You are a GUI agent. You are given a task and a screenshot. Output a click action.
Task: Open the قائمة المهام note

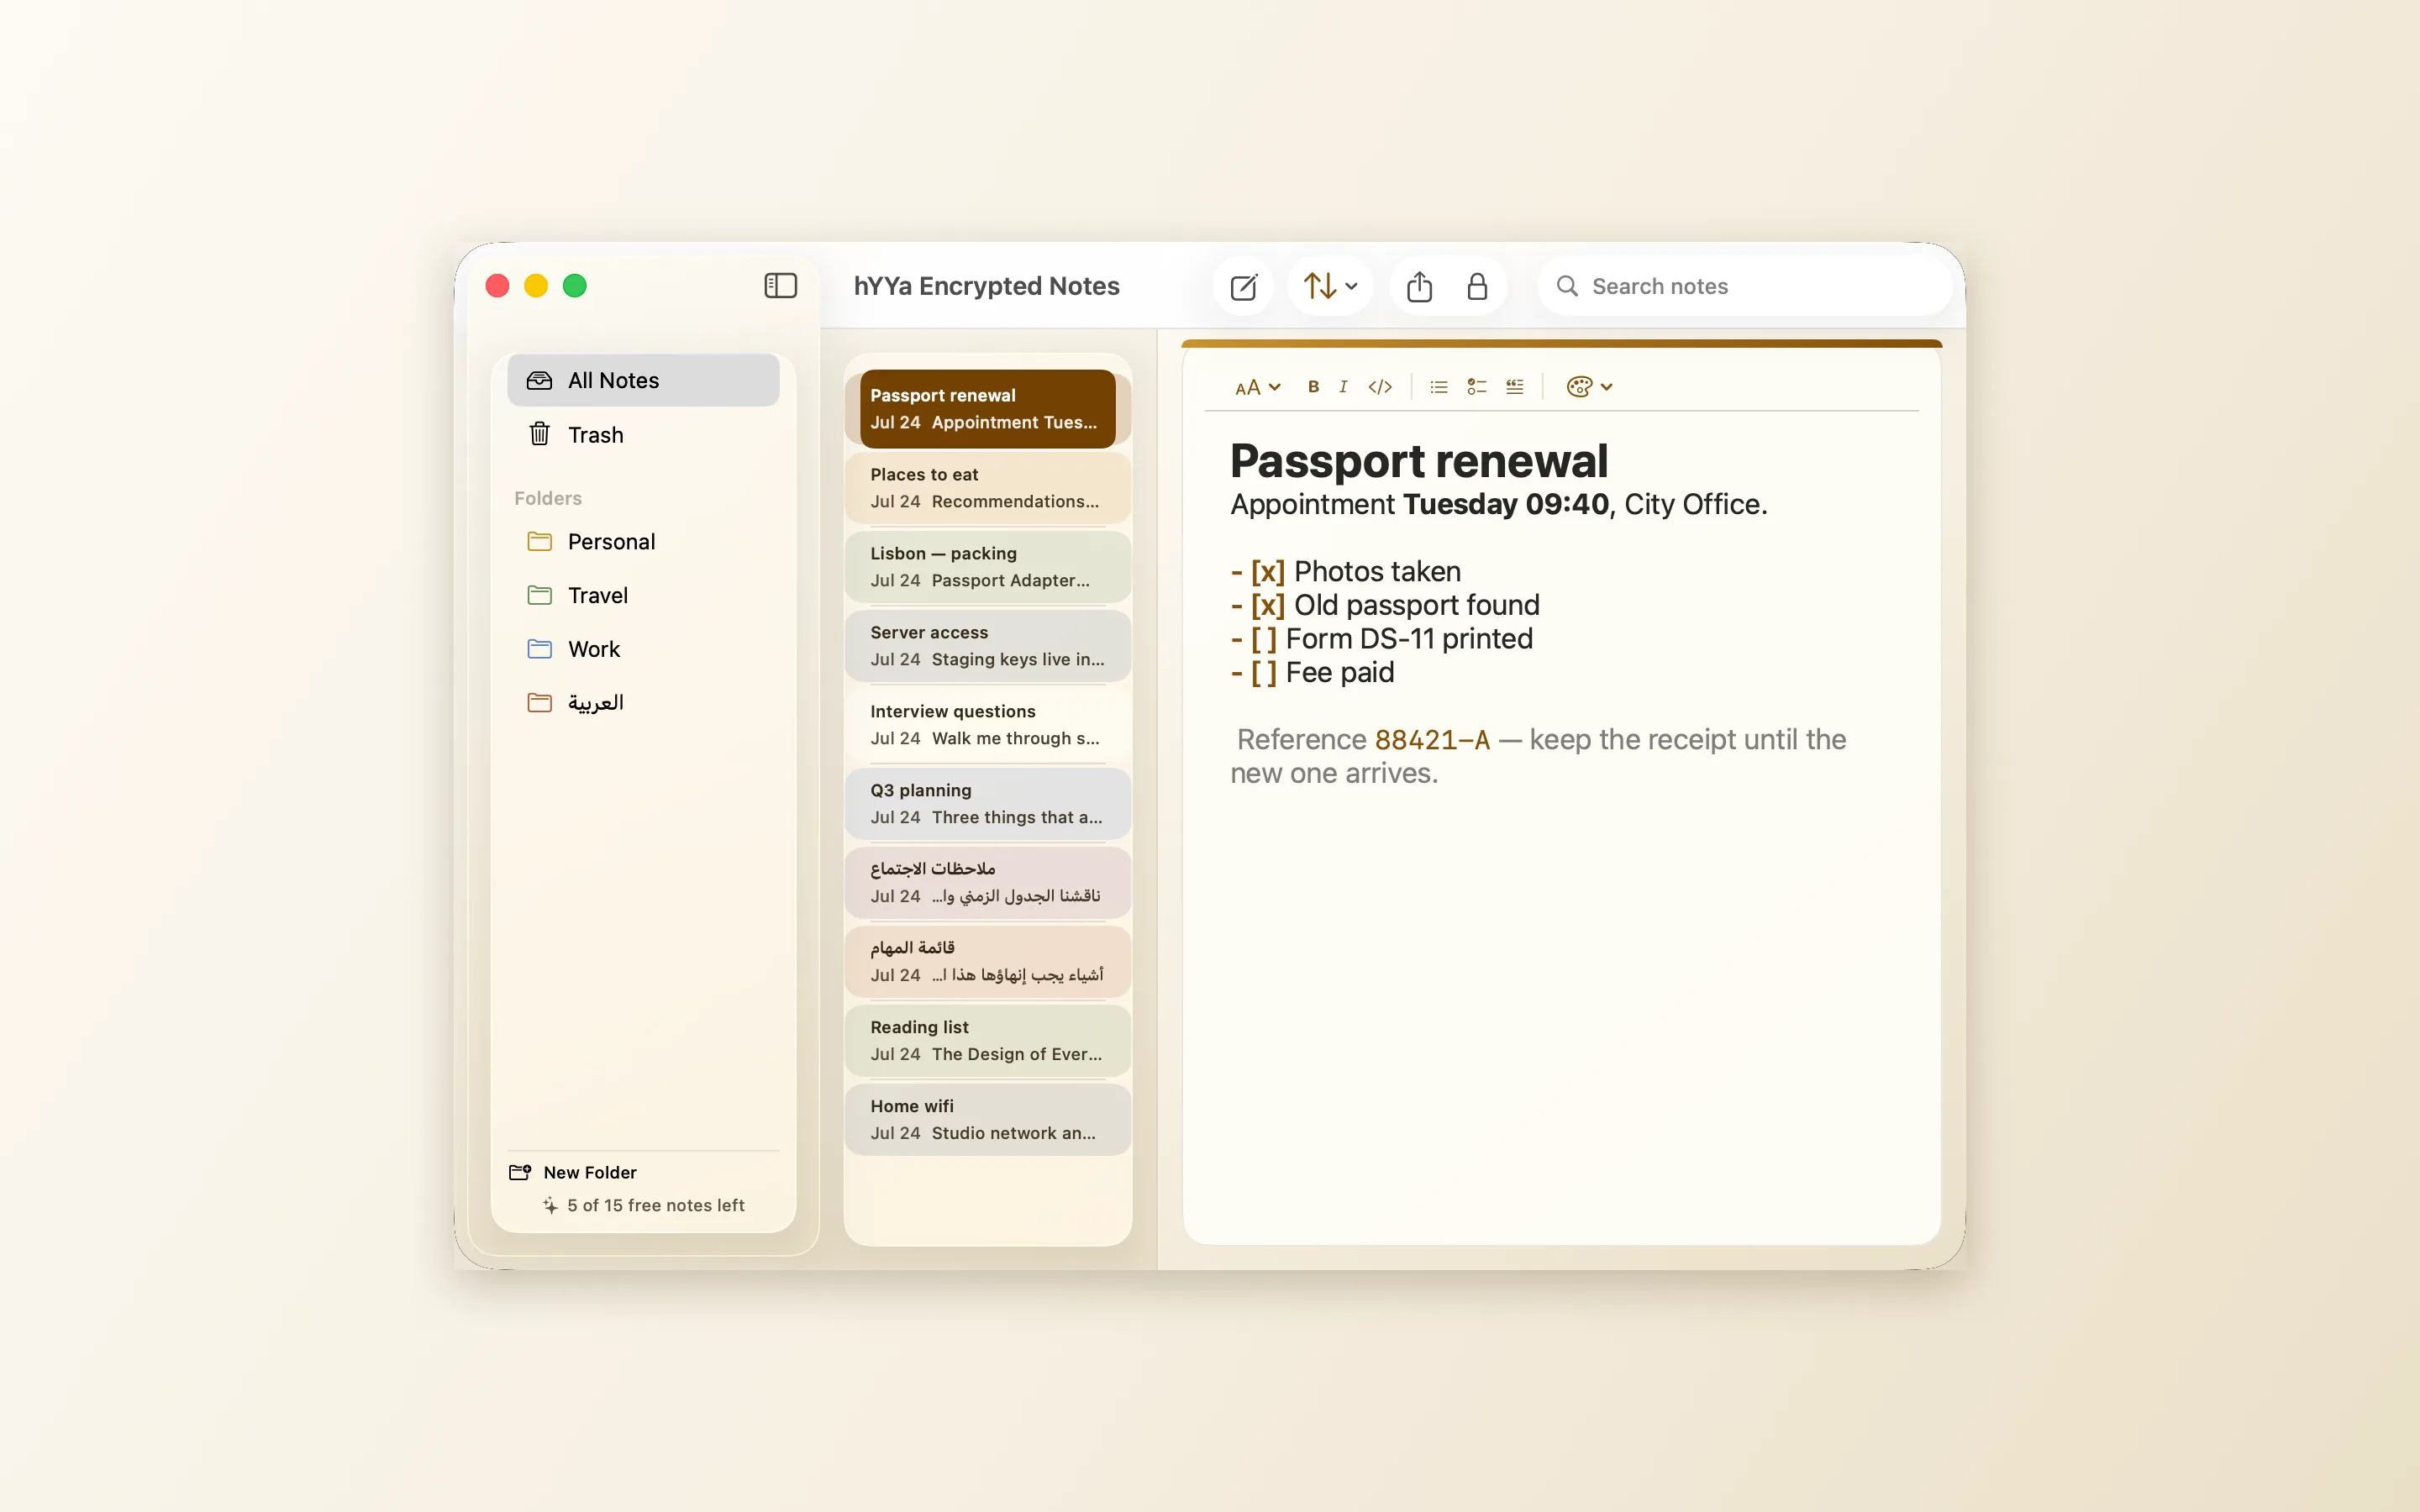(x=987, y=962)
